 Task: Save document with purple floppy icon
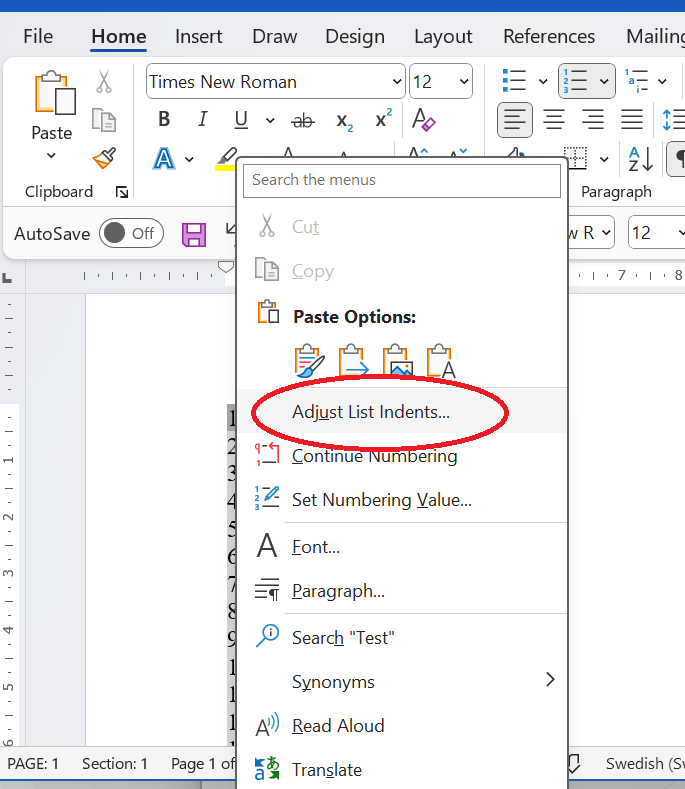[x=194, y=234]
